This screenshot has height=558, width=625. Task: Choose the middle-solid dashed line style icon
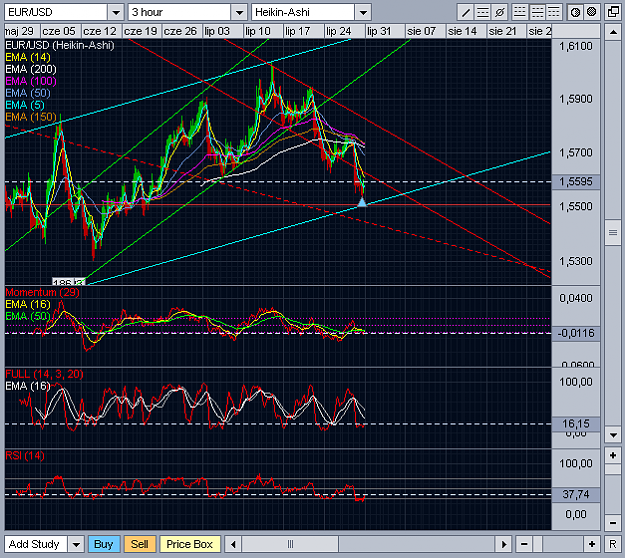pyautogui.click(x=537, y=12)
